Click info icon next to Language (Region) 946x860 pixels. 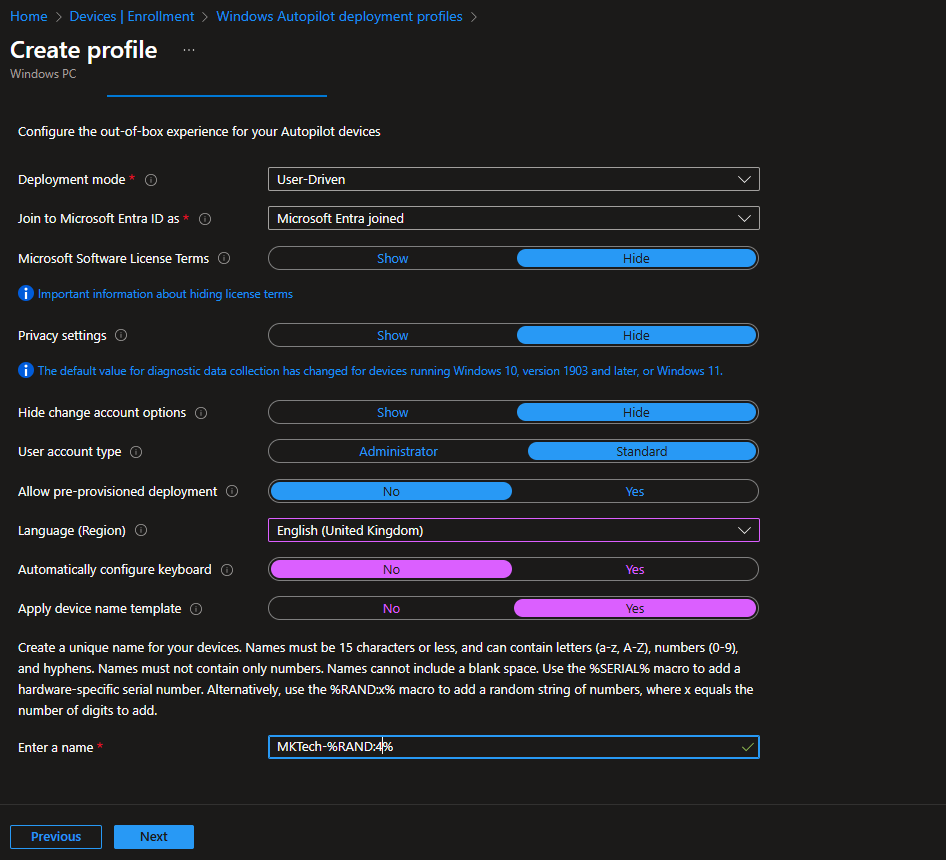click(x=141, y=531)
